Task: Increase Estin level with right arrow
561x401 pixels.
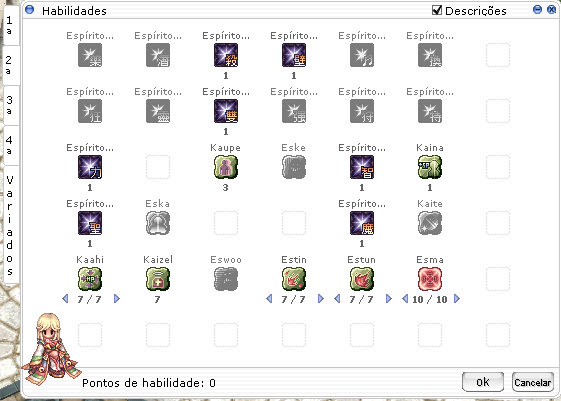Action: 321,299
